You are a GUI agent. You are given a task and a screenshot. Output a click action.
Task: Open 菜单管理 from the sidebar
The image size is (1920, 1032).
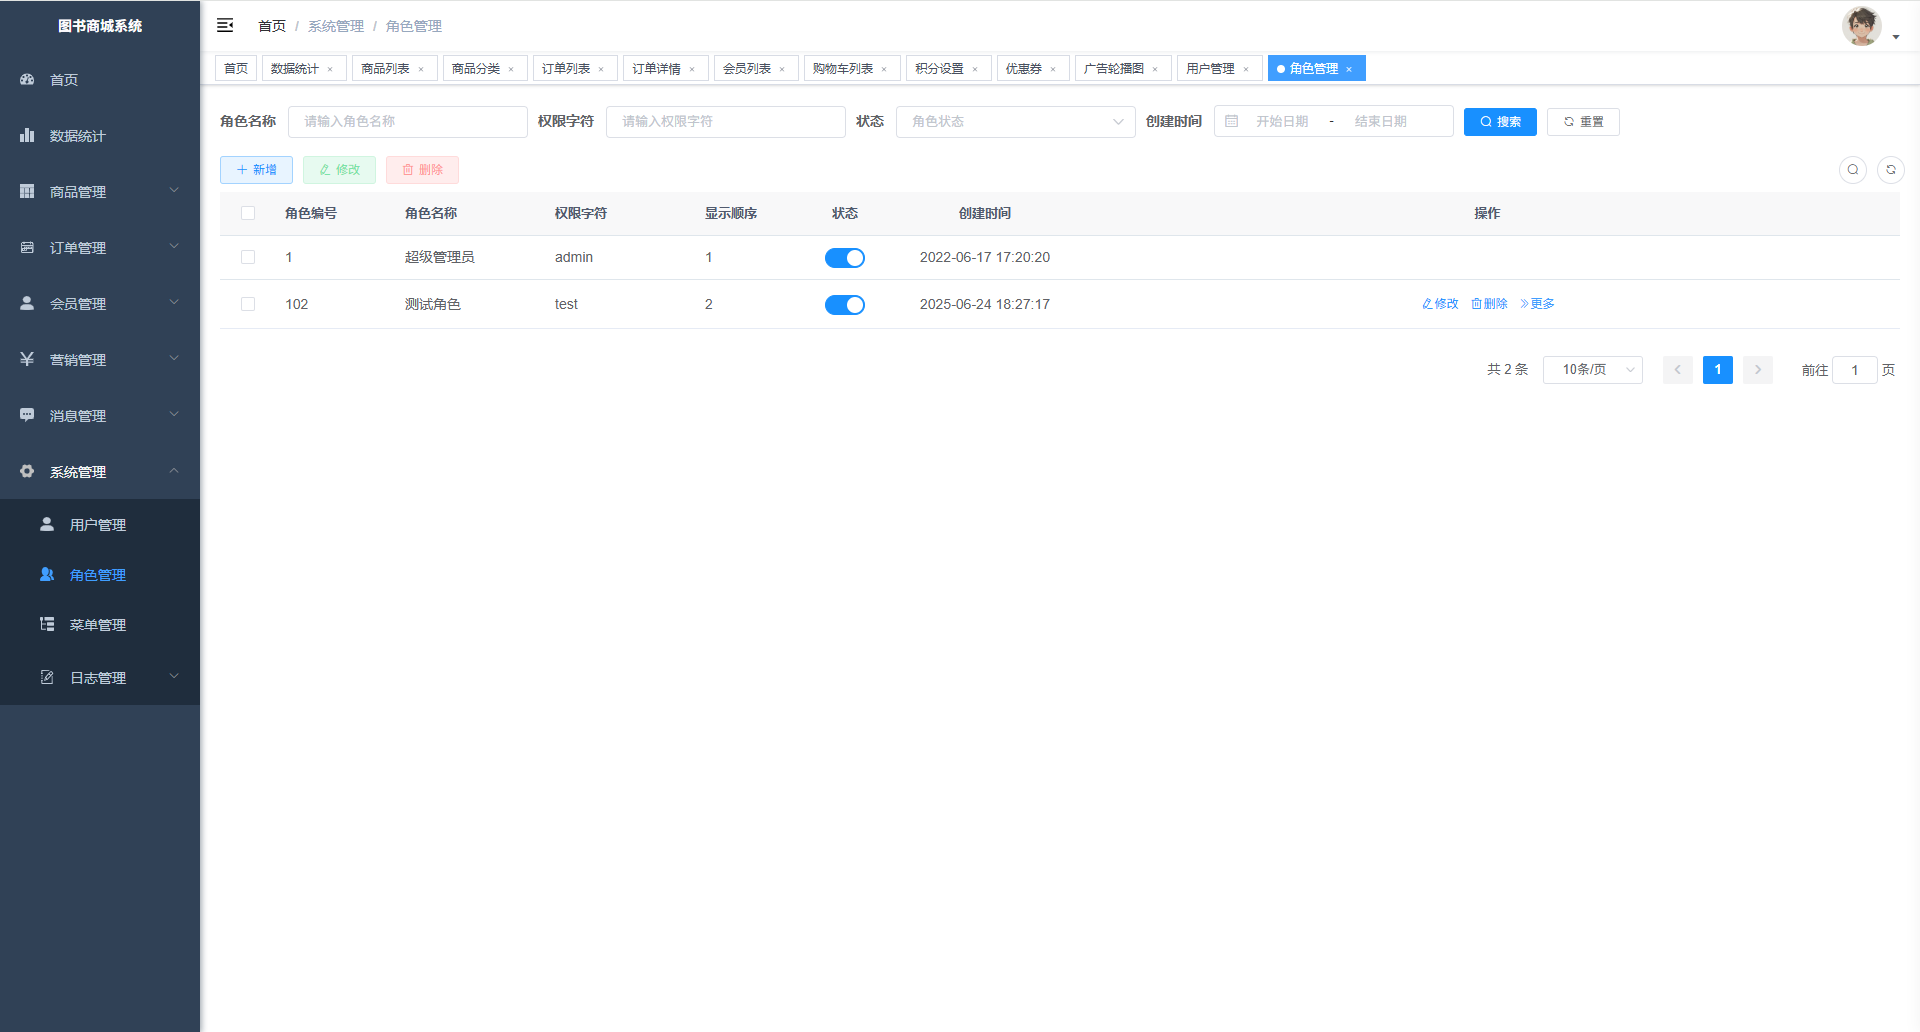pyautogui.click(x=98, y=625)
